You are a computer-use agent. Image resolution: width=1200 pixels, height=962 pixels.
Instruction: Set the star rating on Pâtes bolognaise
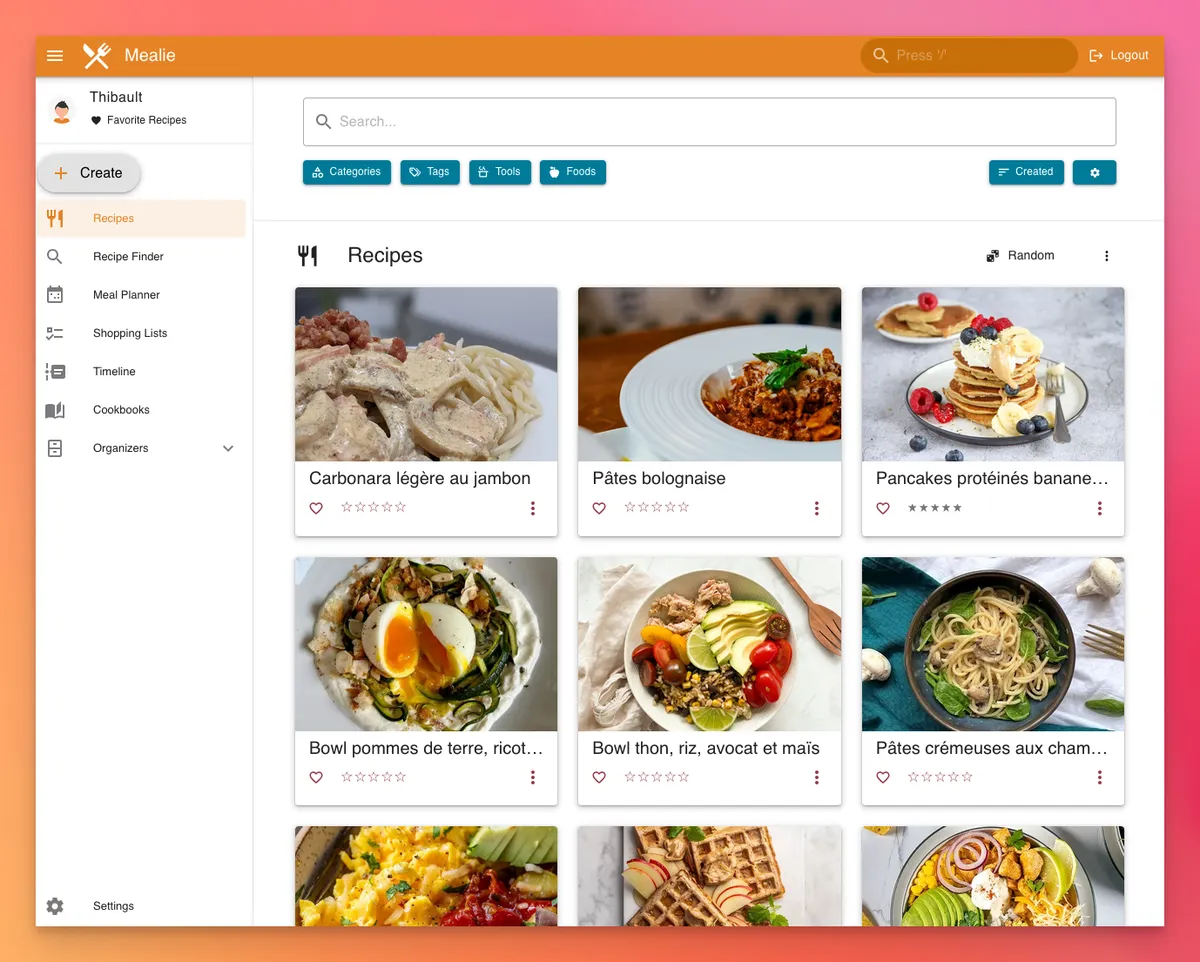pyautogui.click(x=657, y=507)
